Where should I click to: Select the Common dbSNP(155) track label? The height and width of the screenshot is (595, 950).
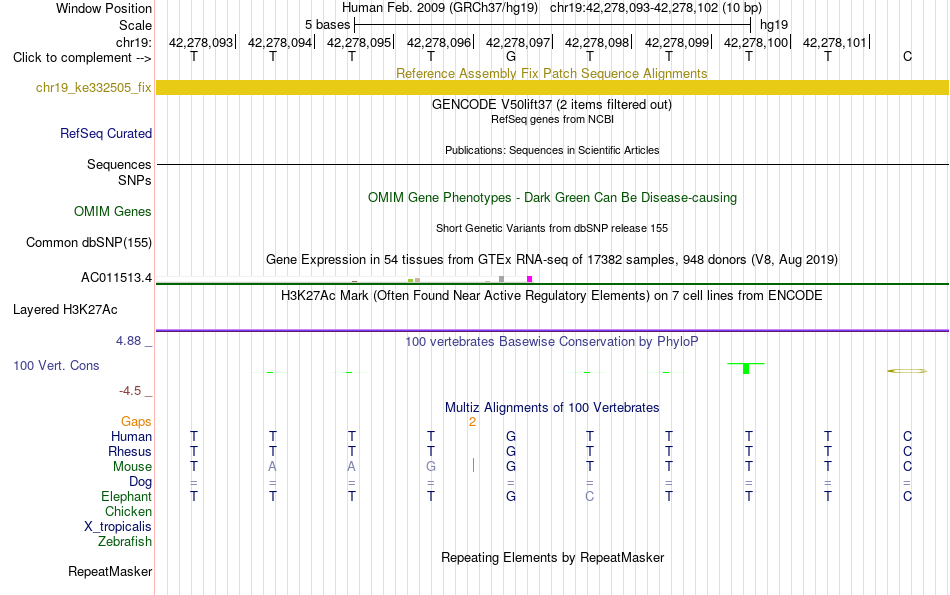click(89, 242)
